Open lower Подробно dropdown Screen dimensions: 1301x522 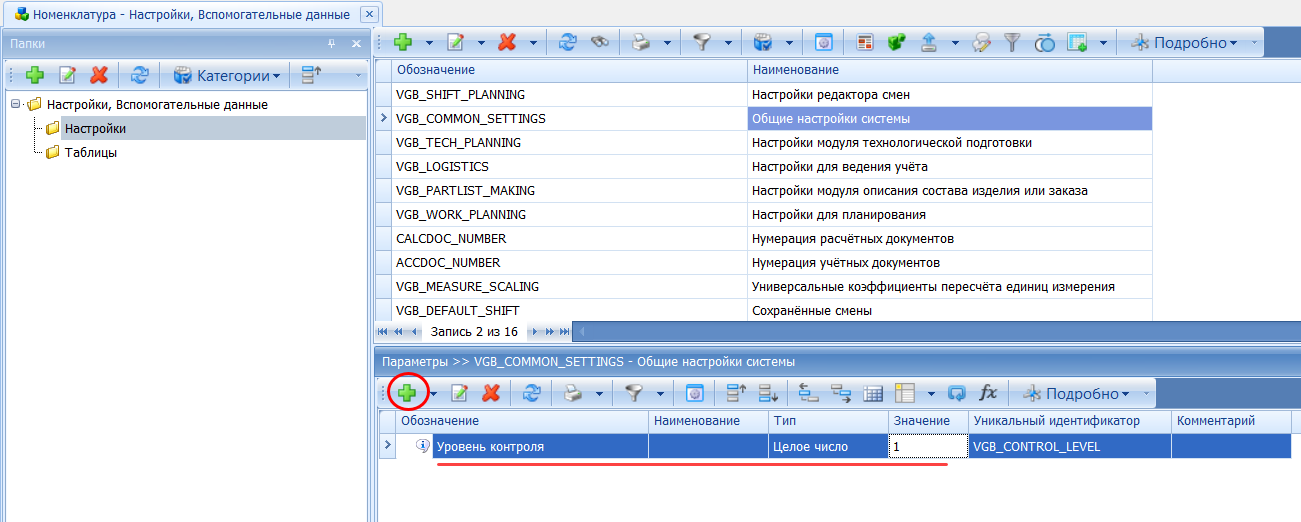tap(1076, 393)
